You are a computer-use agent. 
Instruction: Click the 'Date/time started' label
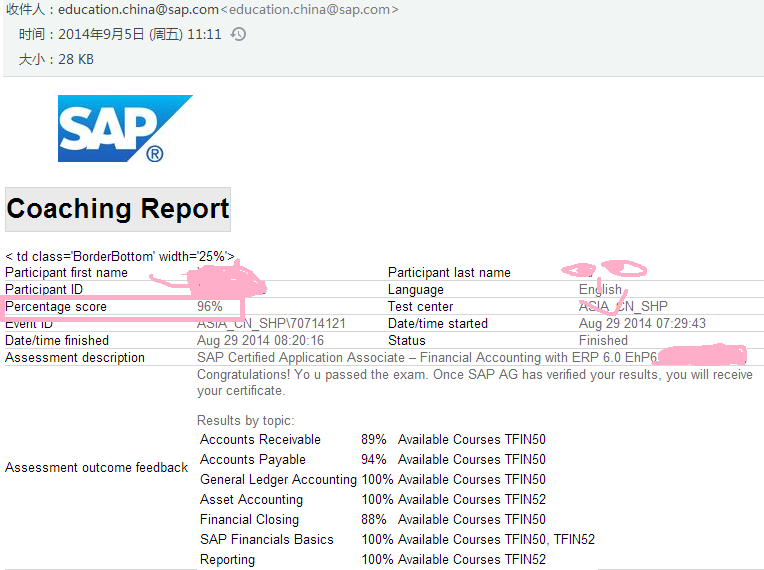click(438, 323)
